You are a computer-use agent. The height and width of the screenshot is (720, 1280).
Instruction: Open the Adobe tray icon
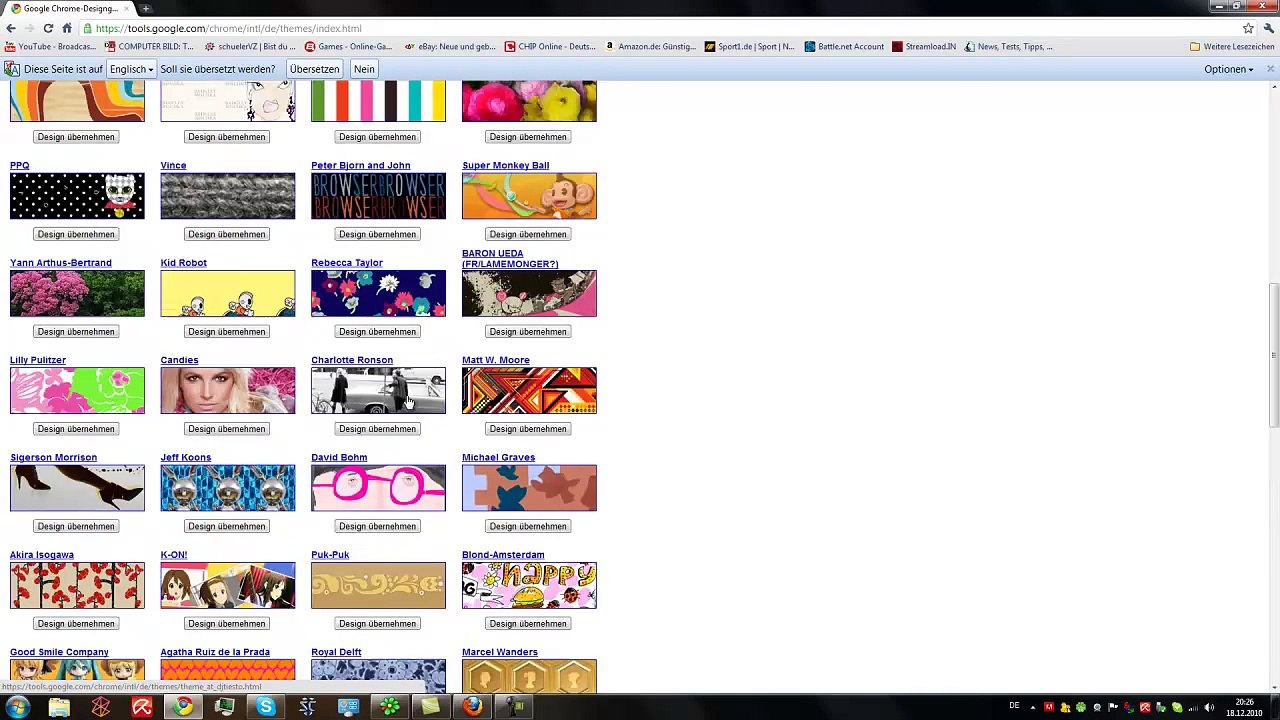pos(1049,708)
